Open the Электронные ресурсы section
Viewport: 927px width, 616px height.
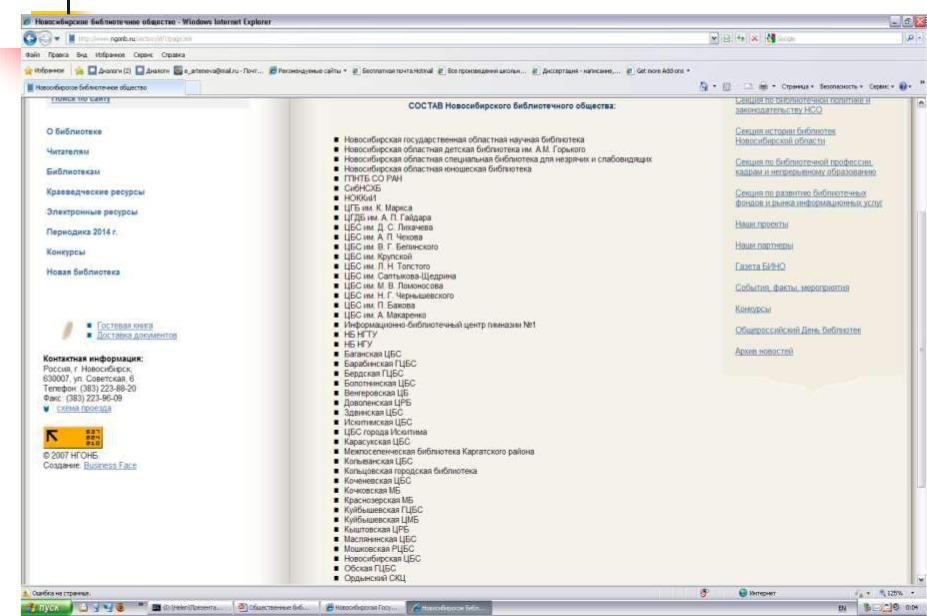92,212
